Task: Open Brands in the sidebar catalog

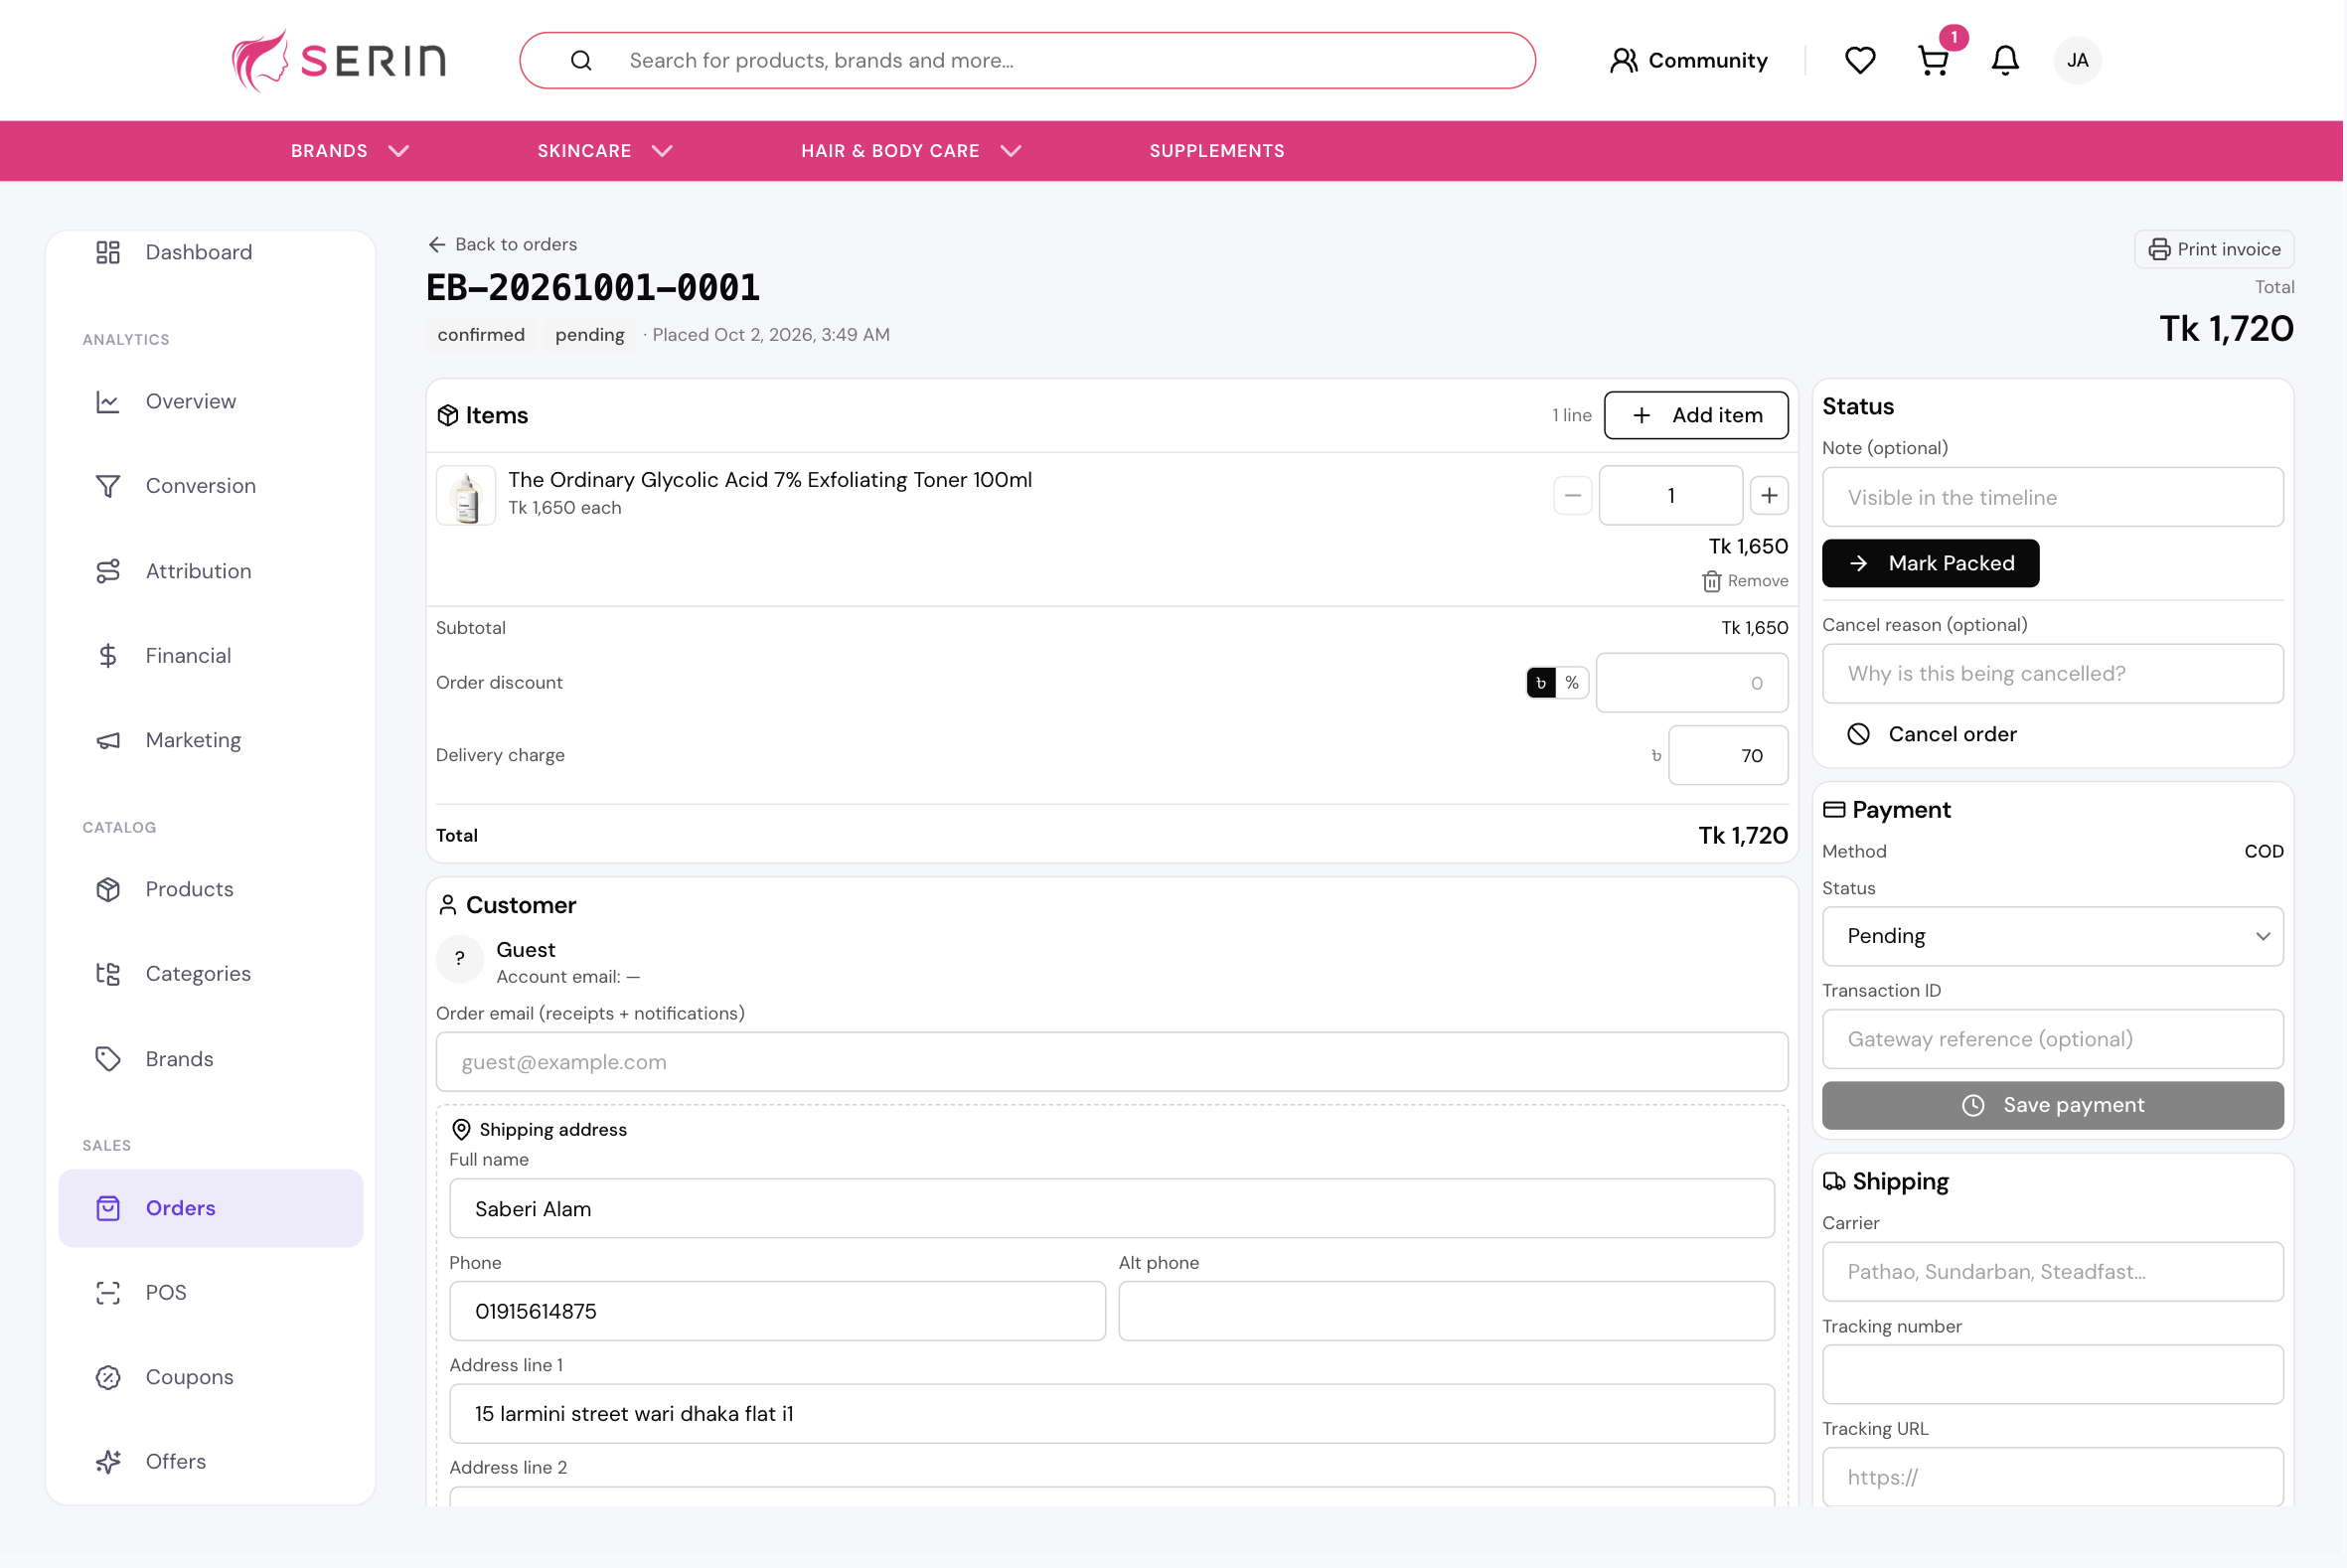Action: (x=210, y=1059)
